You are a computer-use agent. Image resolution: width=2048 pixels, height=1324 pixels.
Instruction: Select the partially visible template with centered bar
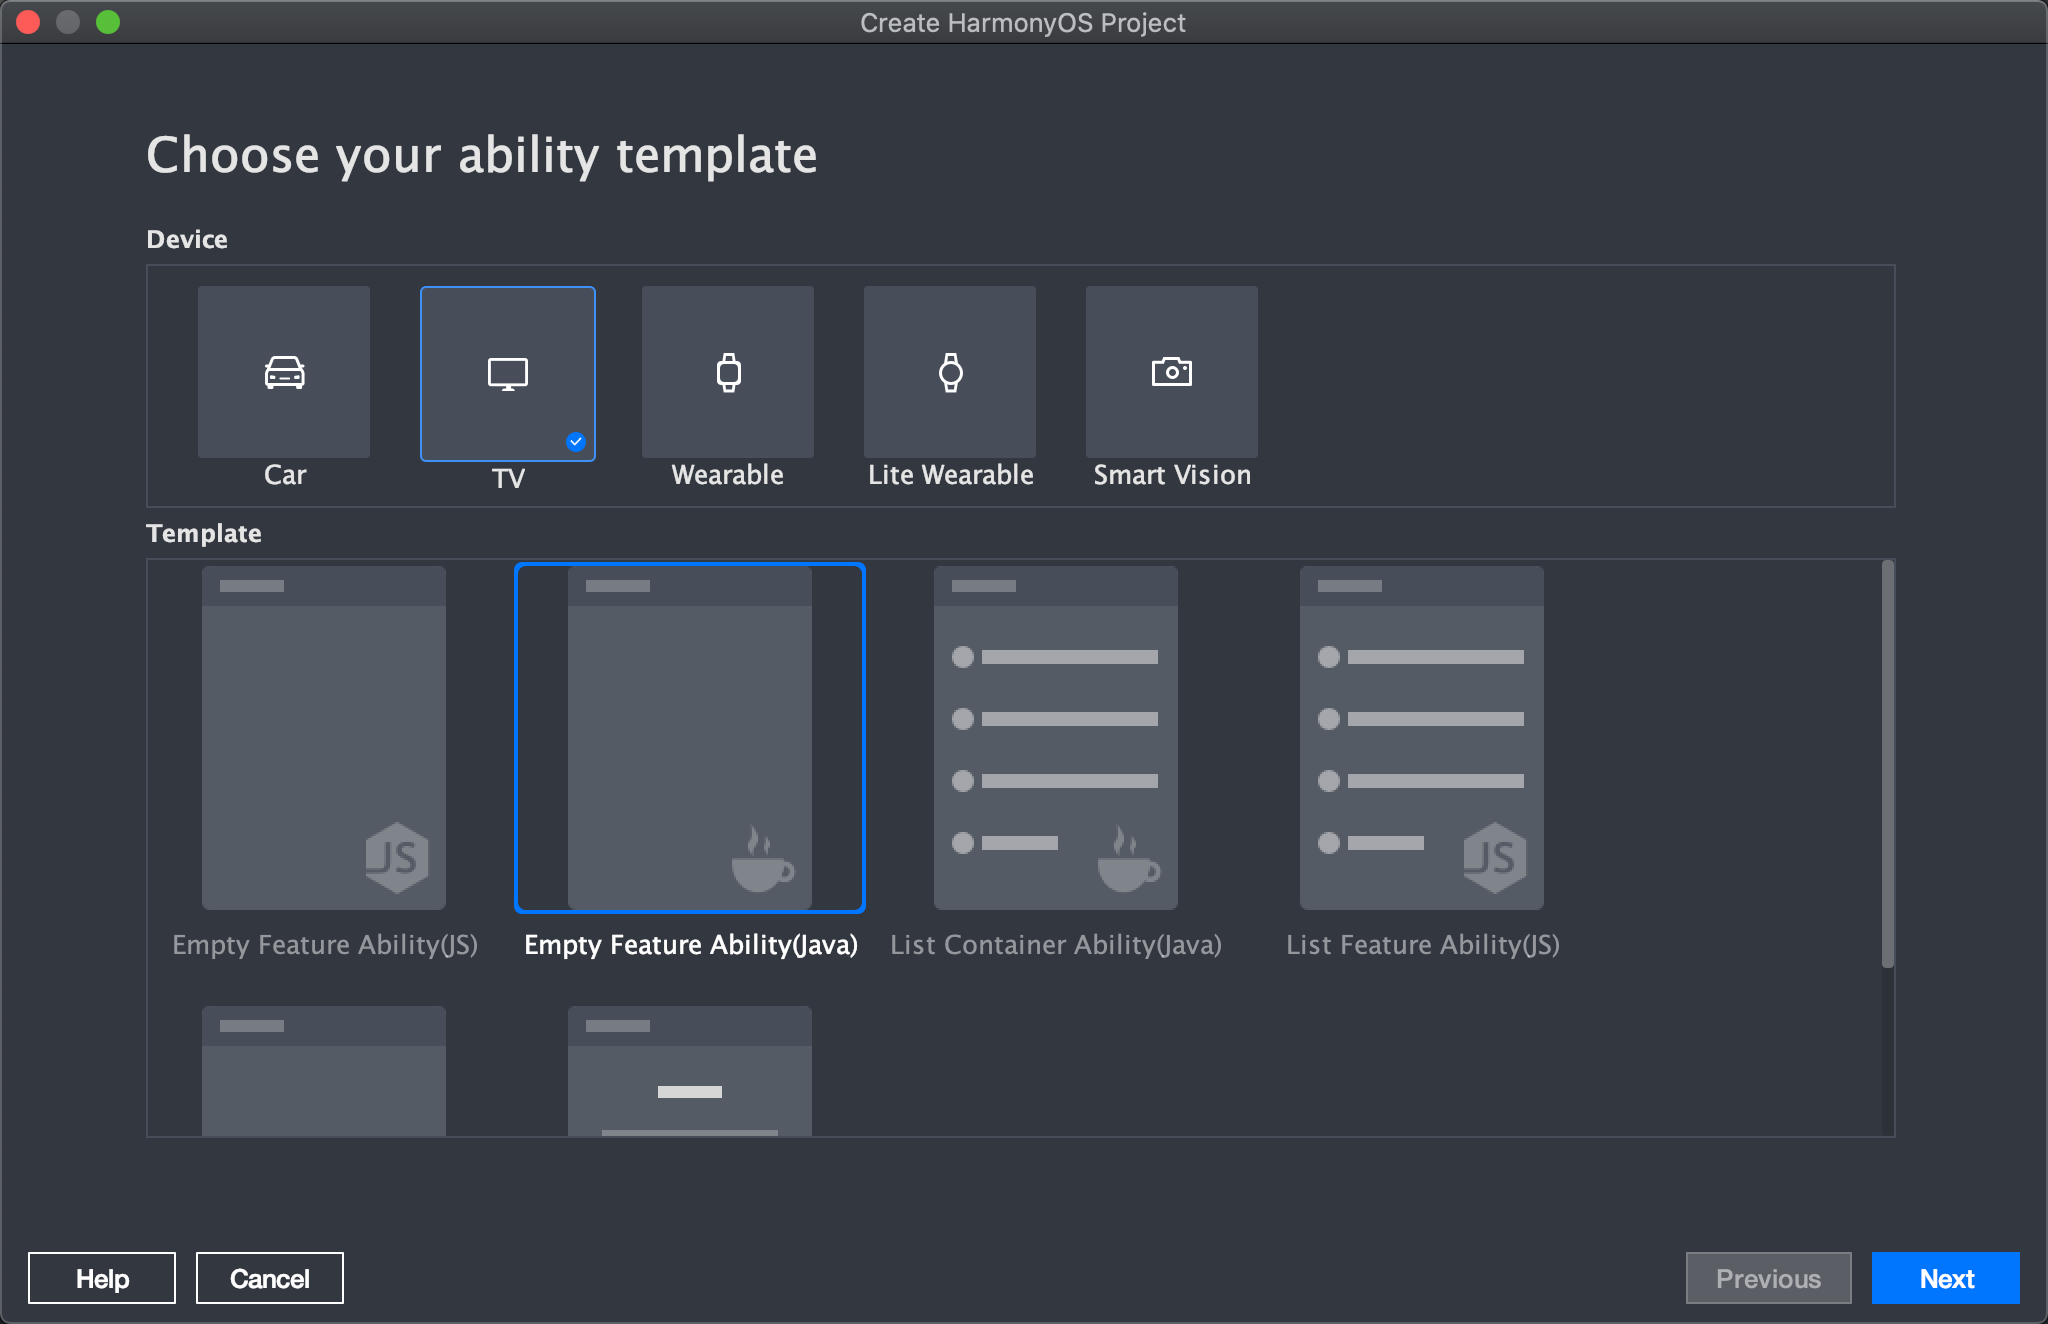click(690, 1071)
